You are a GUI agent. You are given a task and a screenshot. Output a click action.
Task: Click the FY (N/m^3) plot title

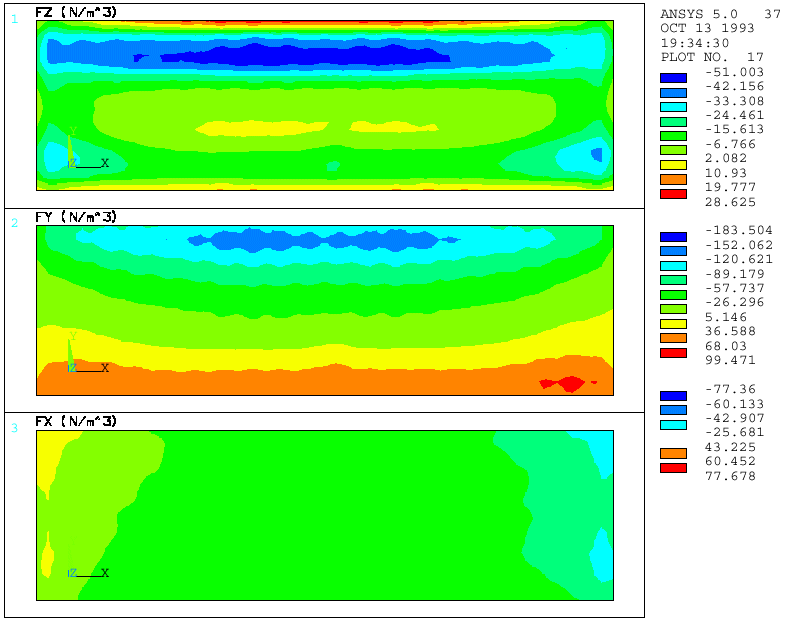(x=76, y=217)
